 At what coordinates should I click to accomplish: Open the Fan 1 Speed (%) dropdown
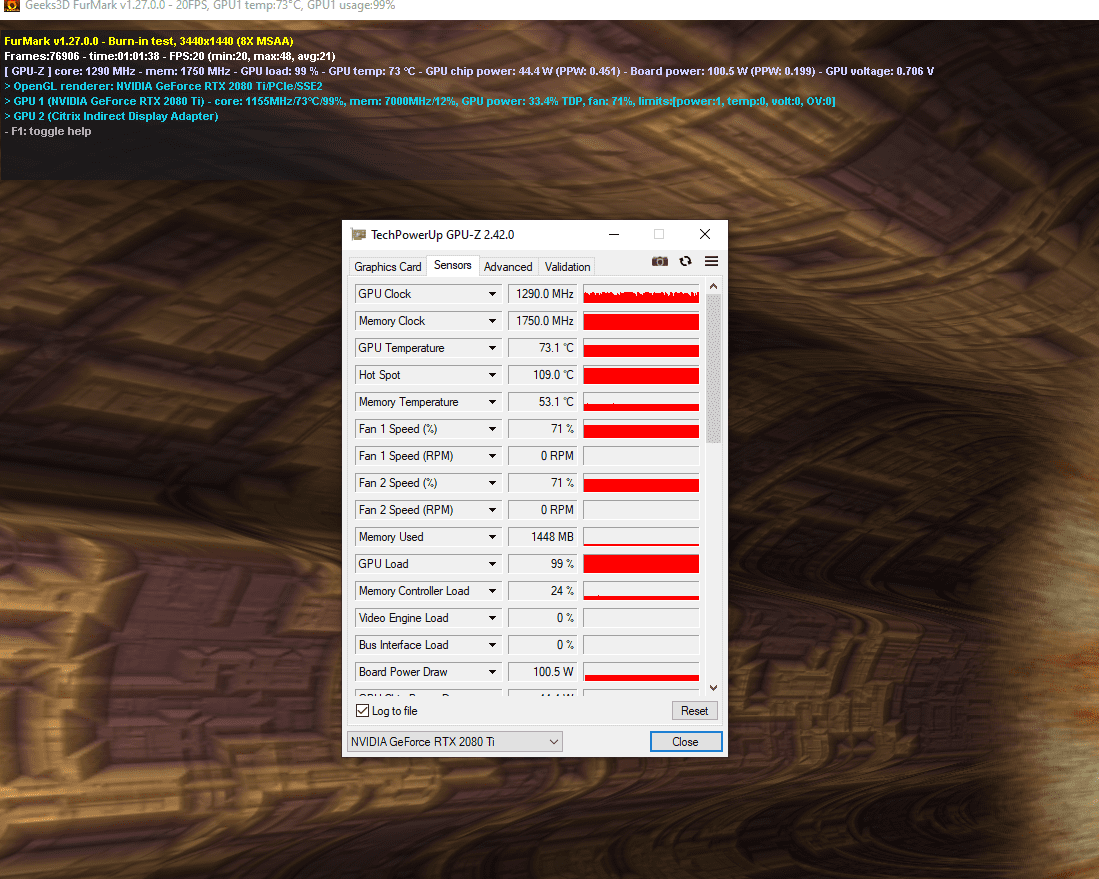coord(493,429)
